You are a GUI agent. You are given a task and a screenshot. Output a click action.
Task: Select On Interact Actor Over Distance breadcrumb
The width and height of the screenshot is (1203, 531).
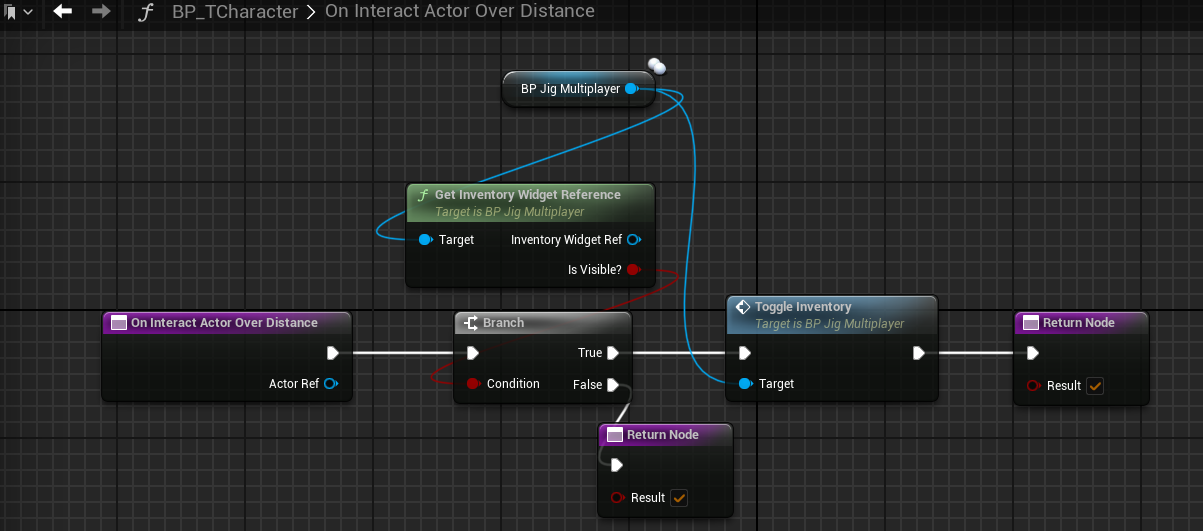tap(460, 12)
